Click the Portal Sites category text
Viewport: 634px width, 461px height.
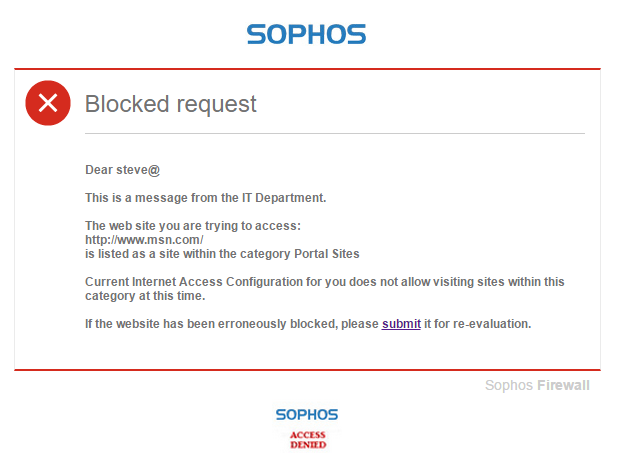click(x=323, y=254)
